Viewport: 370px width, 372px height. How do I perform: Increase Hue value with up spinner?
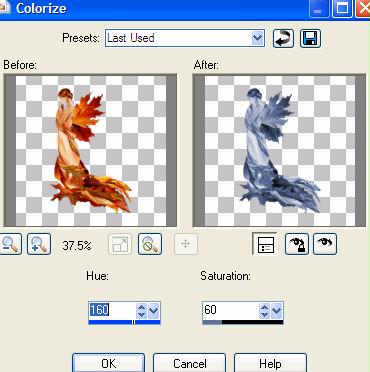(141, 307)
